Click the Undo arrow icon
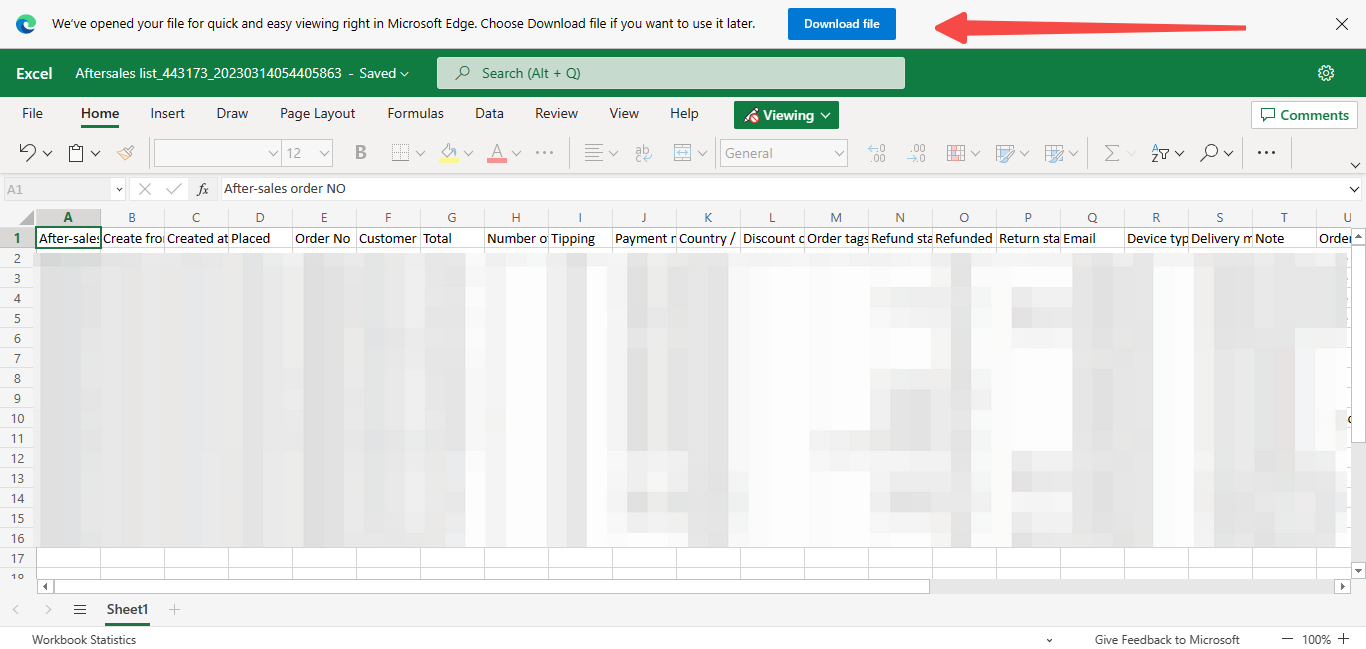1366x649 pixels. click(27, 153)
